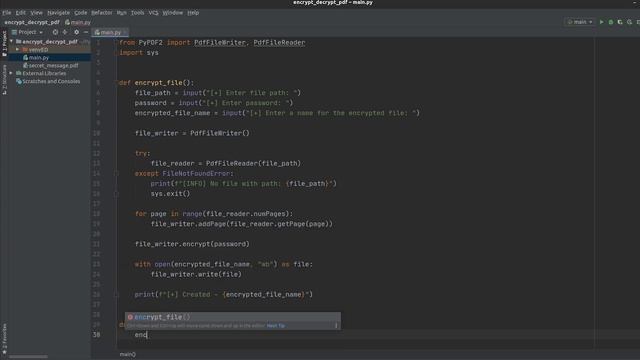Open the VCS menu
This screenshot has height=360, width=640.
(153, 13)
